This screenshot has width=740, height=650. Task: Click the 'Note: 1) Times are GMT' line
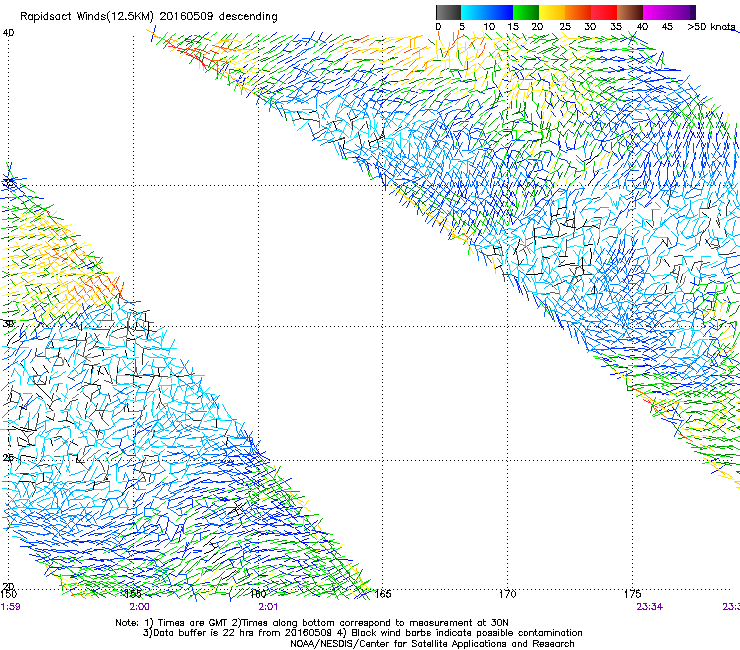(312, 623)
